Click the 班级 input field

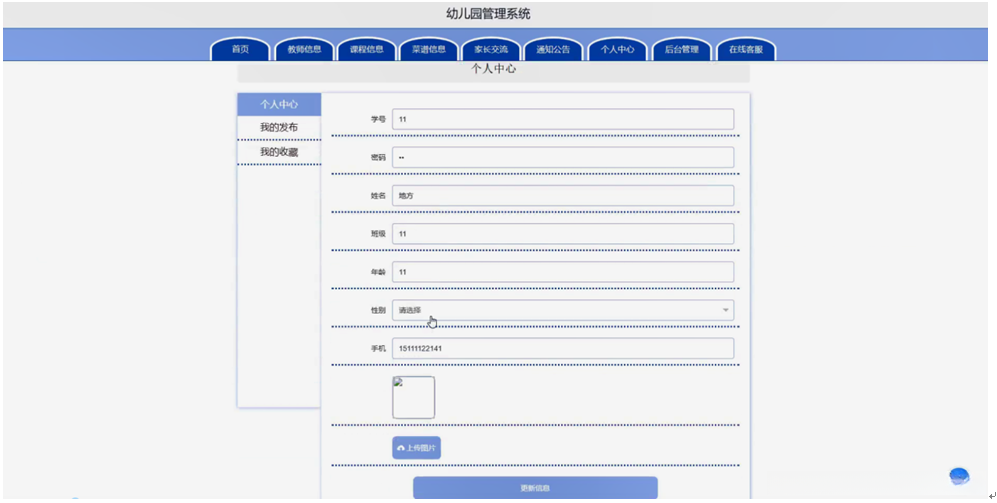click(x=563, y=234)
